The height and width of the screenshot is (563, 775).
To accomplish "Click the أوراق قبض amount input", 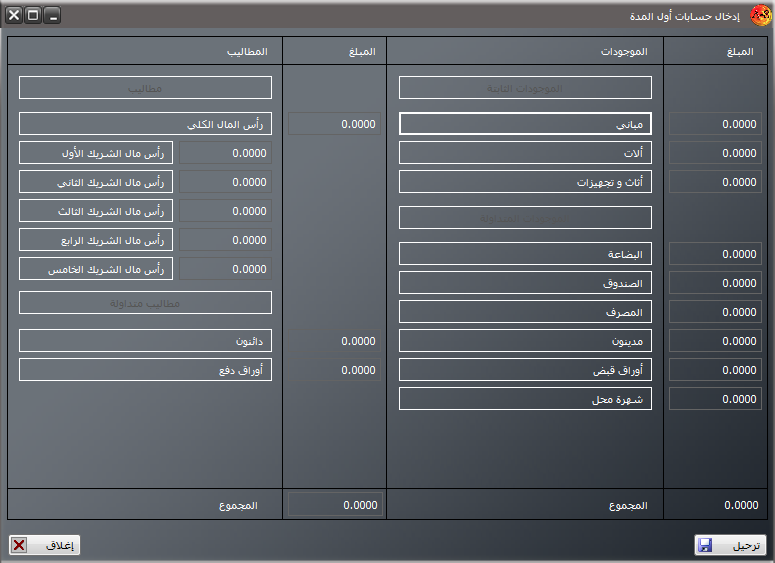I will [x=715, y=370].
